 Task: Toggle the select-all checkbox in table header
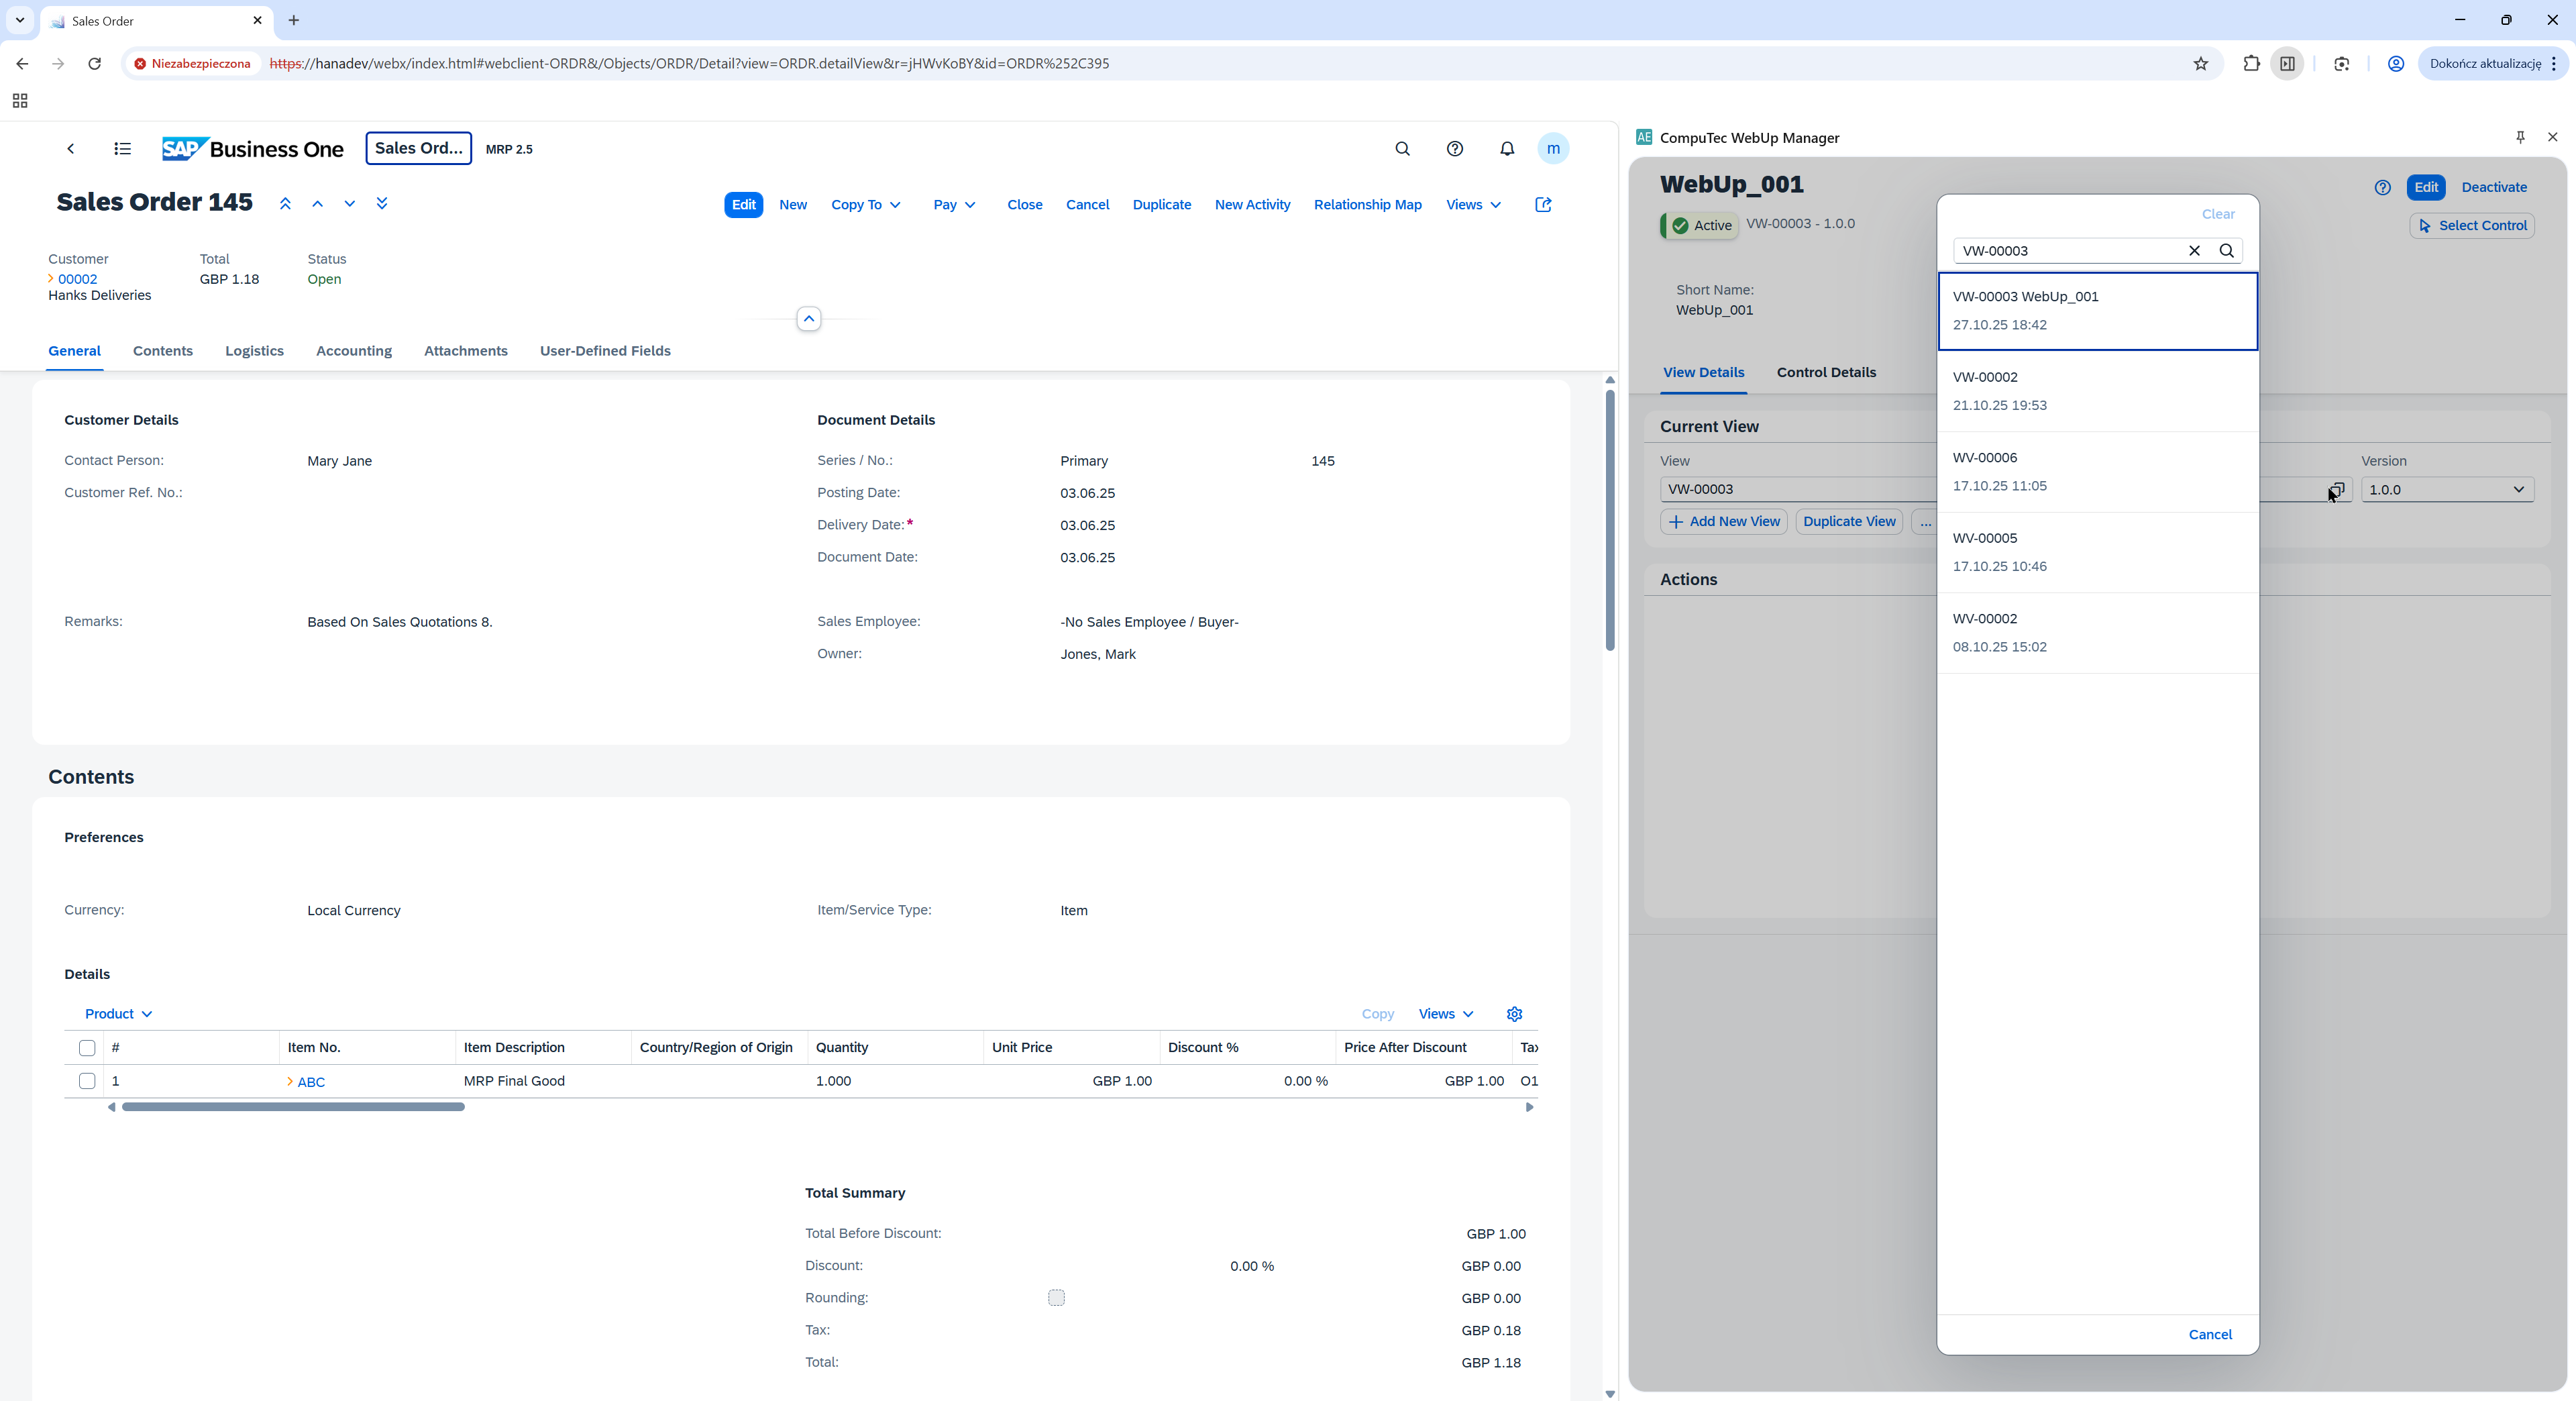[x=87, y=1048]
